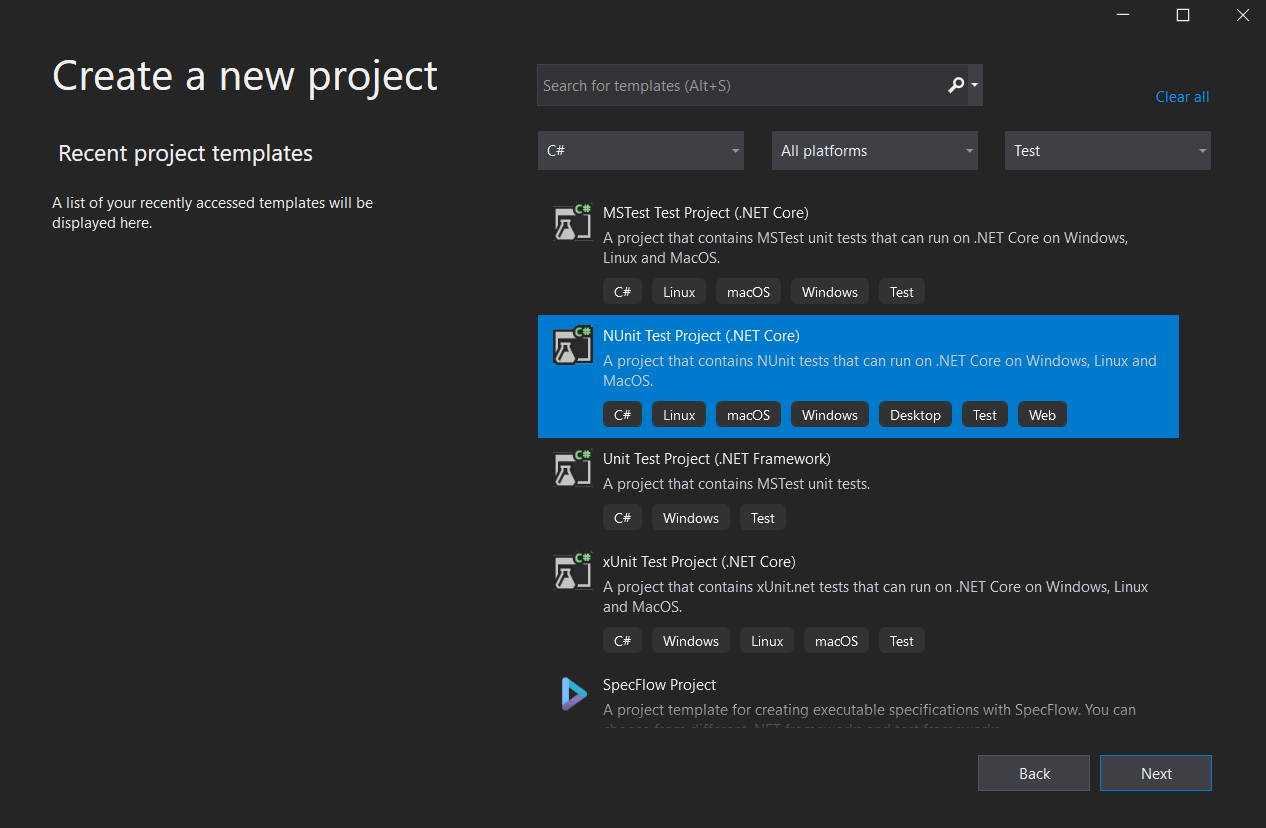Click the Windows tag on Unit Test Project

690,517
